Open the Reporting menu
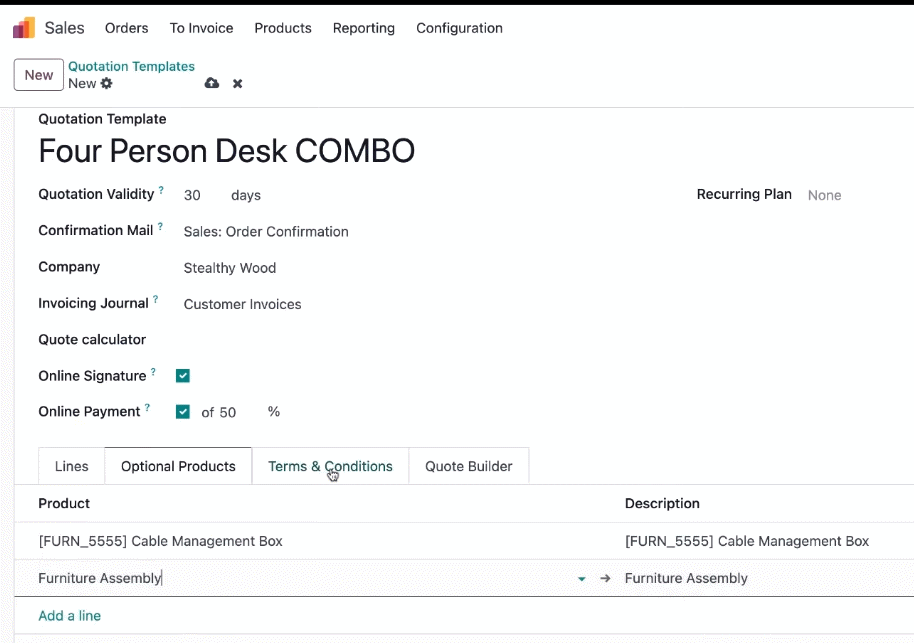The width and height of the screenshot is (914, 643). [364, 28]
